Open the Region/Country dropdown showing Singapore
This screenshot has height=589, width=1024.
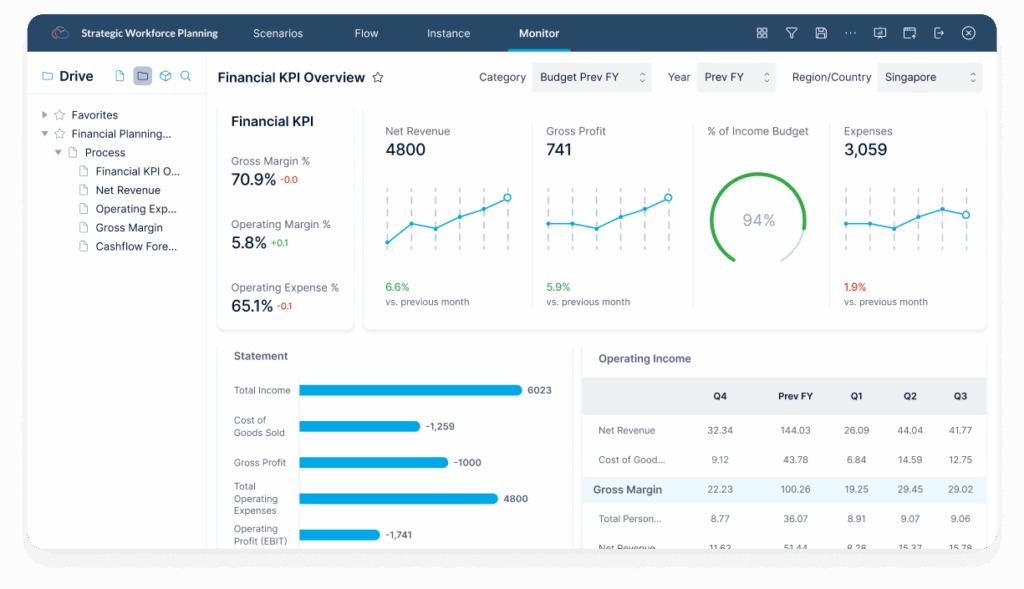coord(929,77)
